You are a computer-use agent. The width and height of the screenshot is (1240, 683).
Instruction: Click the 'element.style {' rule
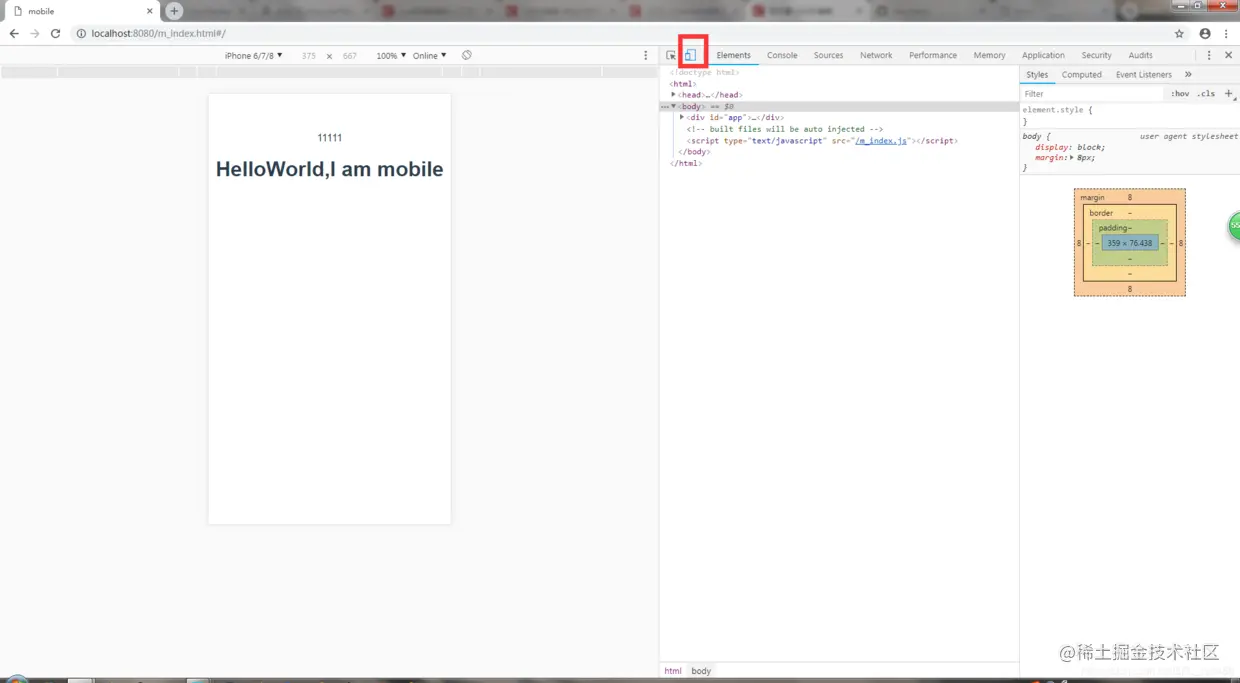pos(1057,110)
